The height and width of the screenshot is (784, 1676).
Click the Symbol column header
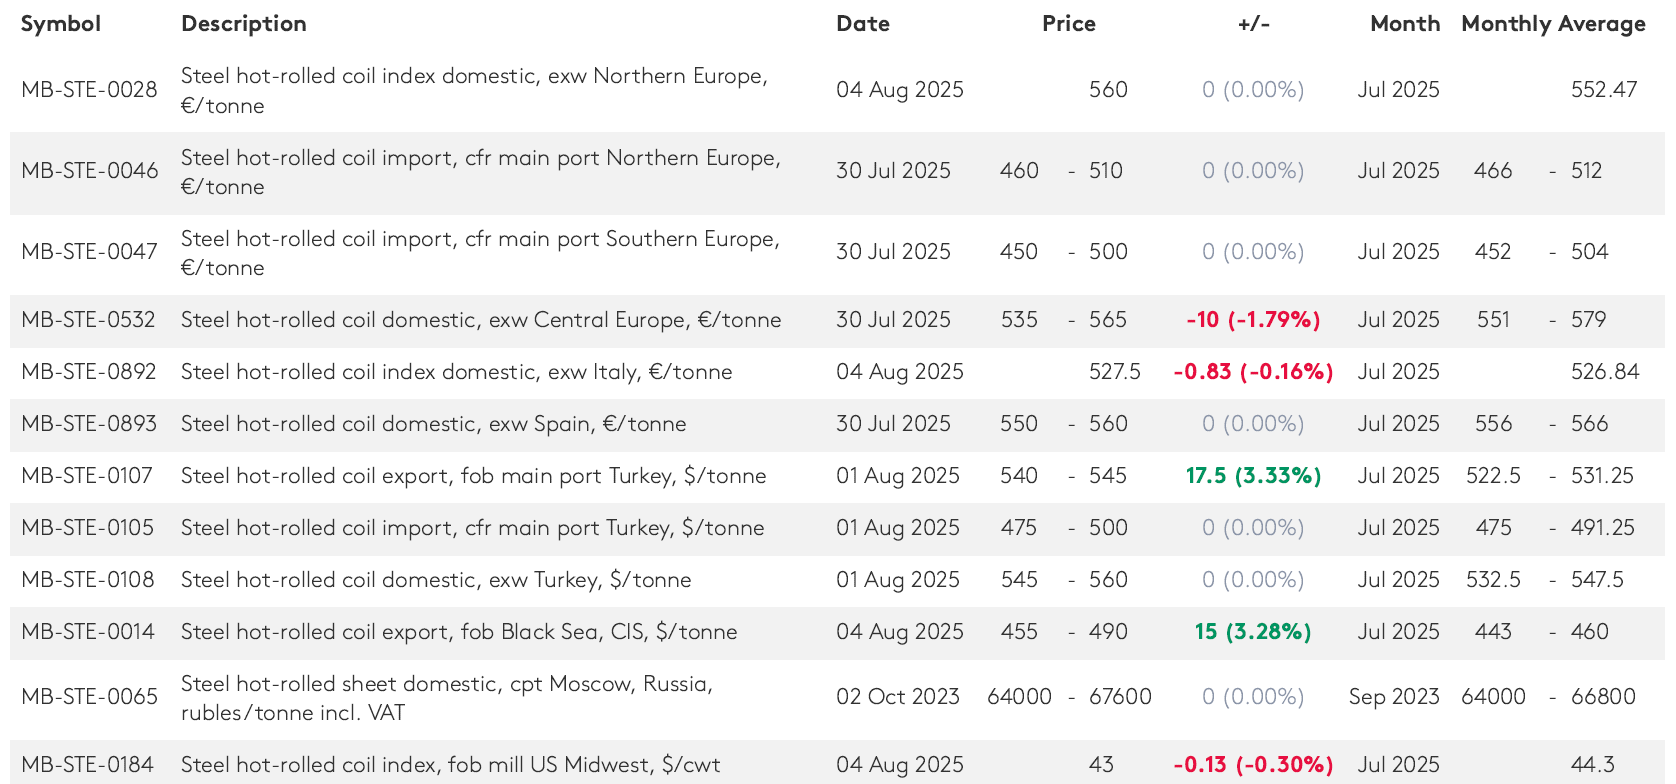61,24
